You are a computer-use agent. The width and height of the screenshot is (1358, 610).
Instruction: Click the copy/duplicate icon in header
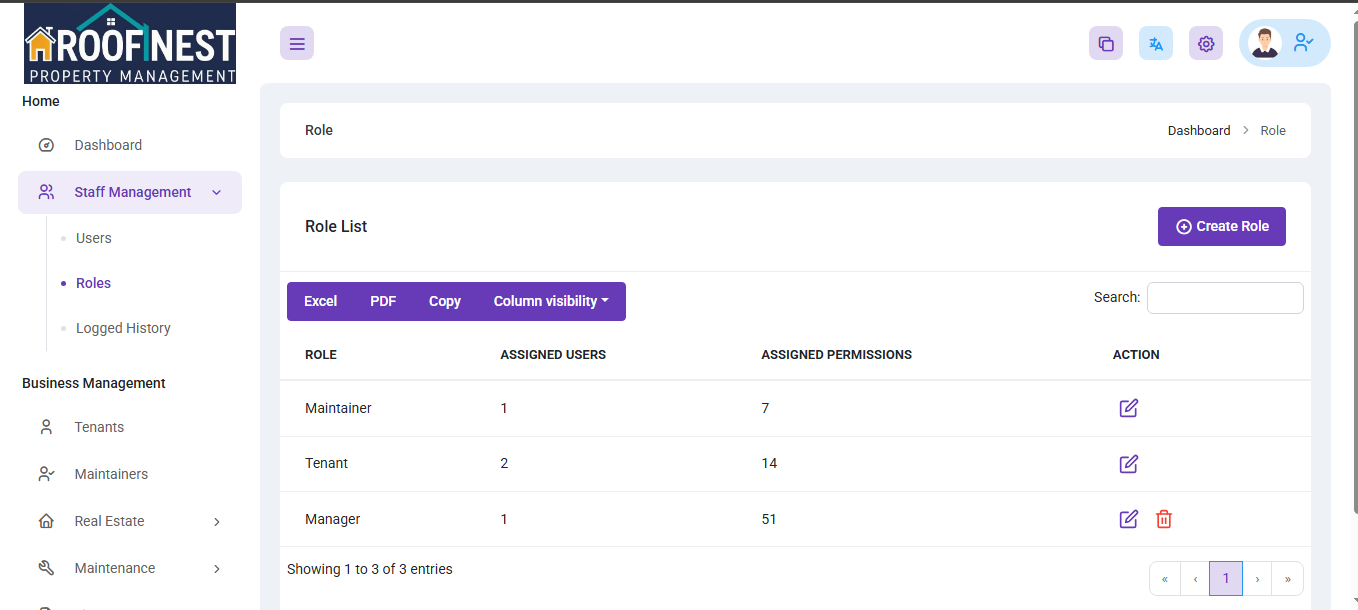pyautogui.click(x=1106, y=43)
